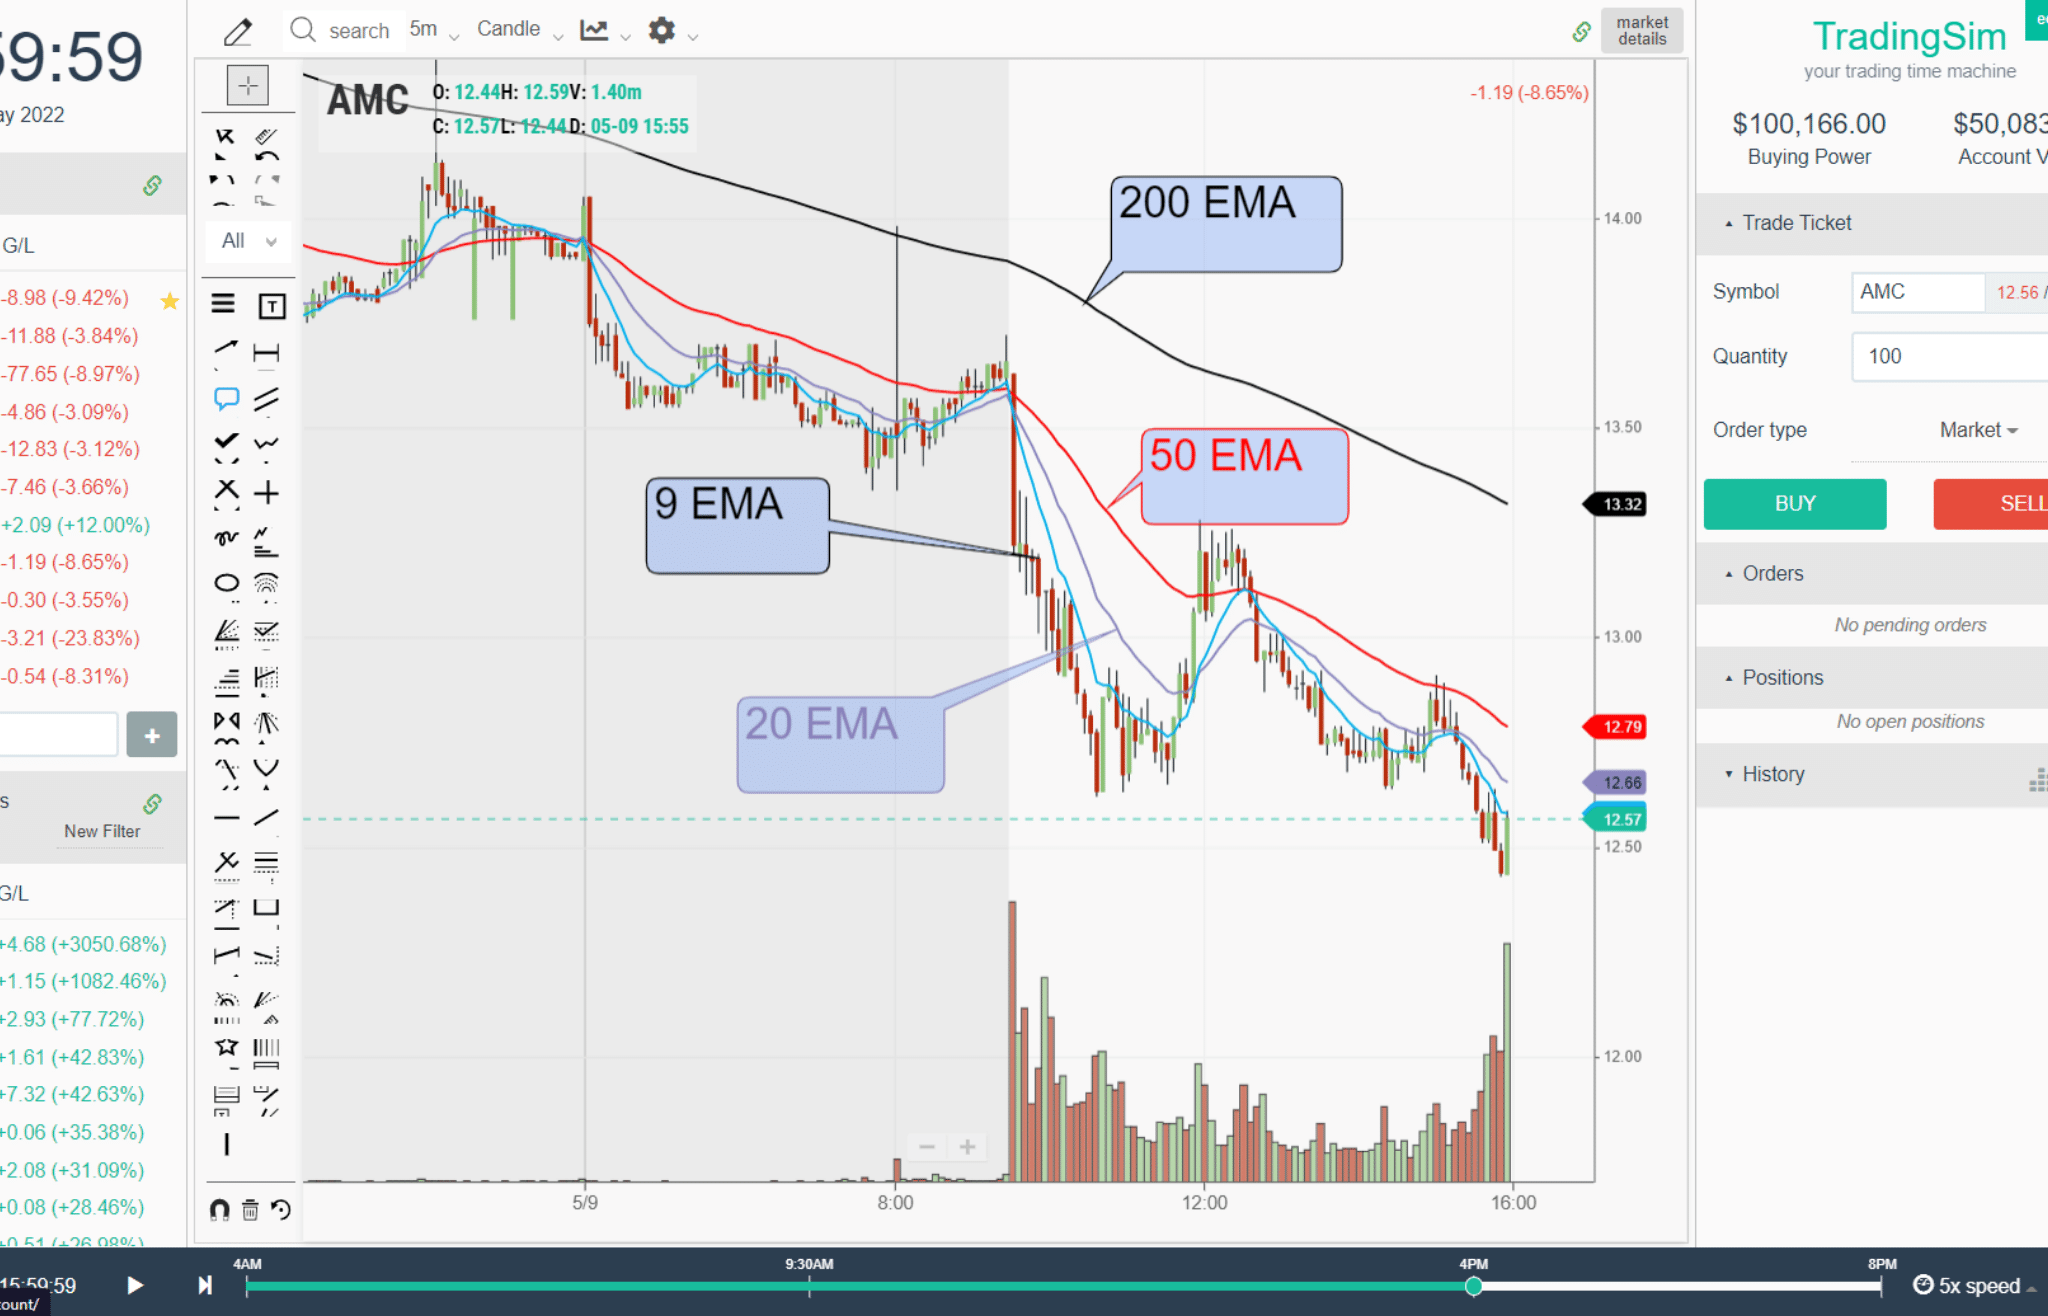Viewport: 2048px width, 1316px height.
Task: Click the Quantity field showing 100
Action: (x=1950, y=357)
